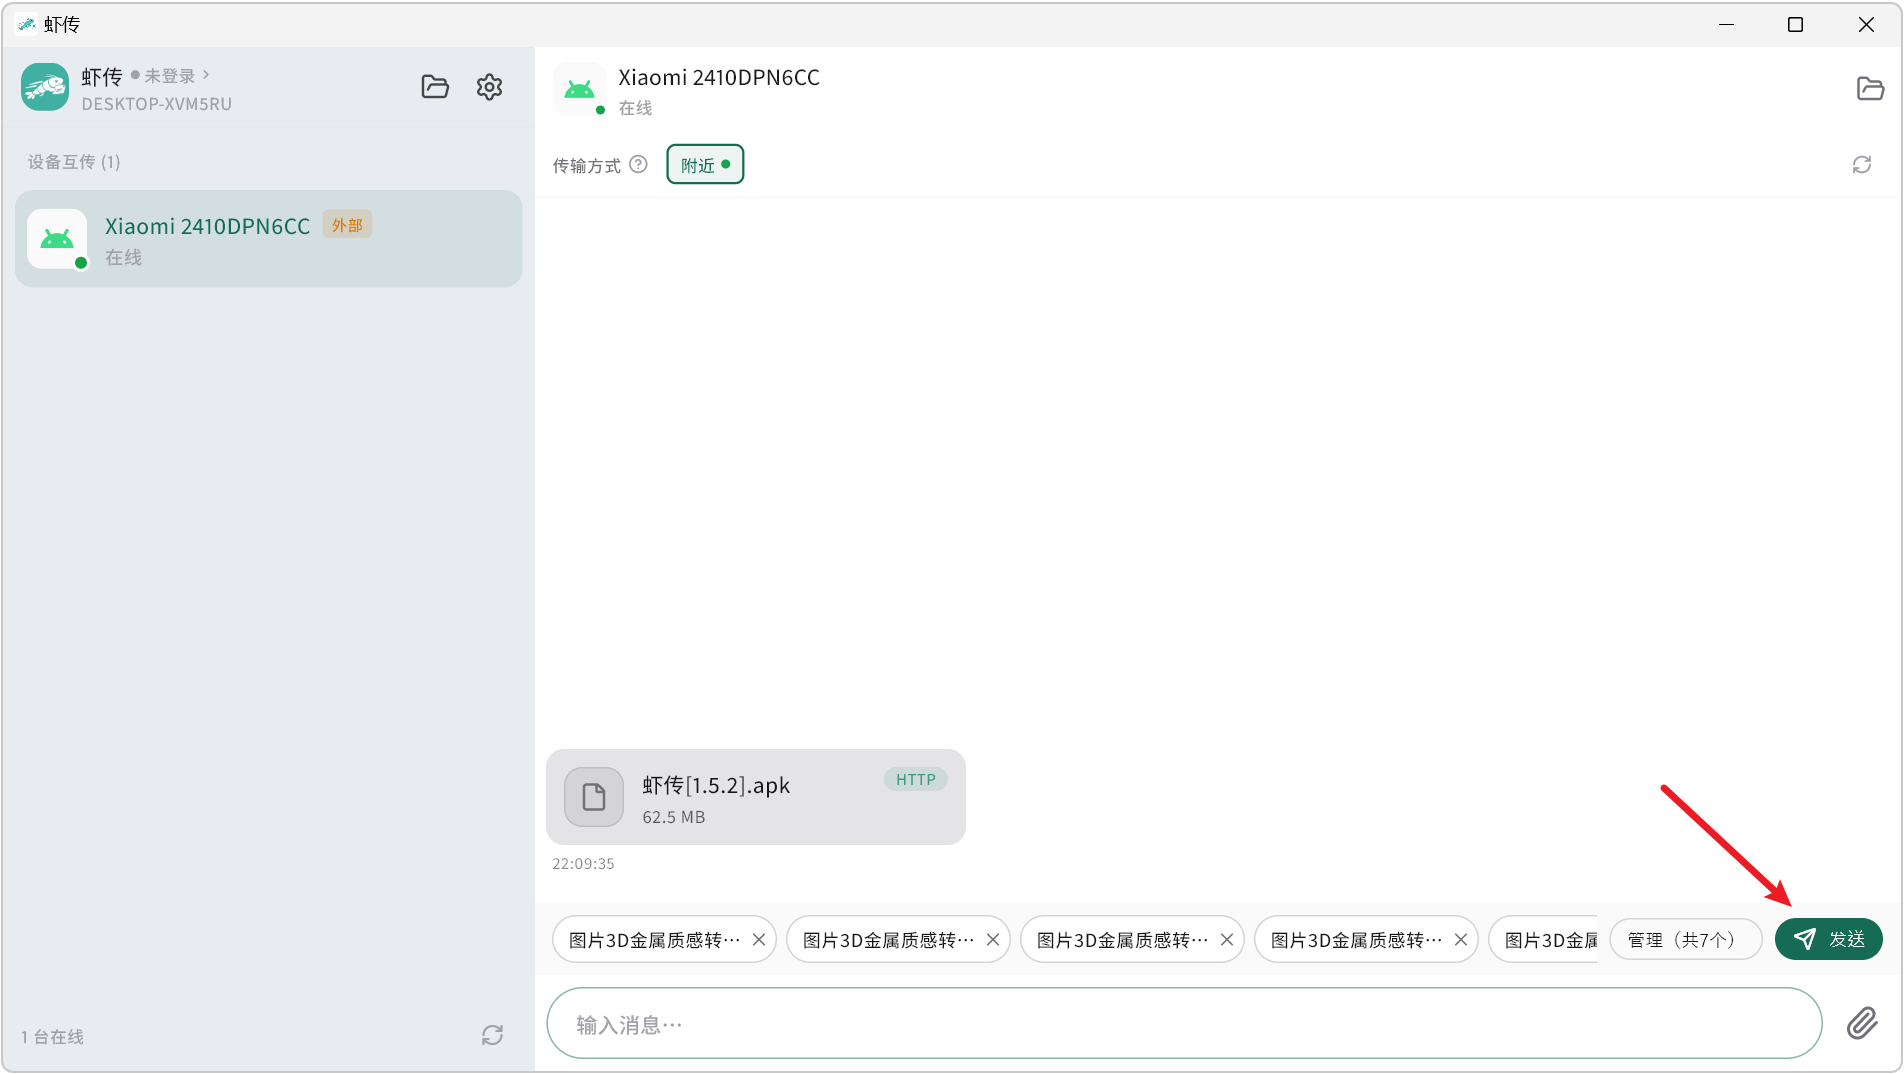
Task: Click the third 图片3D金属质感转 attachment chip label
Action: pos(1123,940)
